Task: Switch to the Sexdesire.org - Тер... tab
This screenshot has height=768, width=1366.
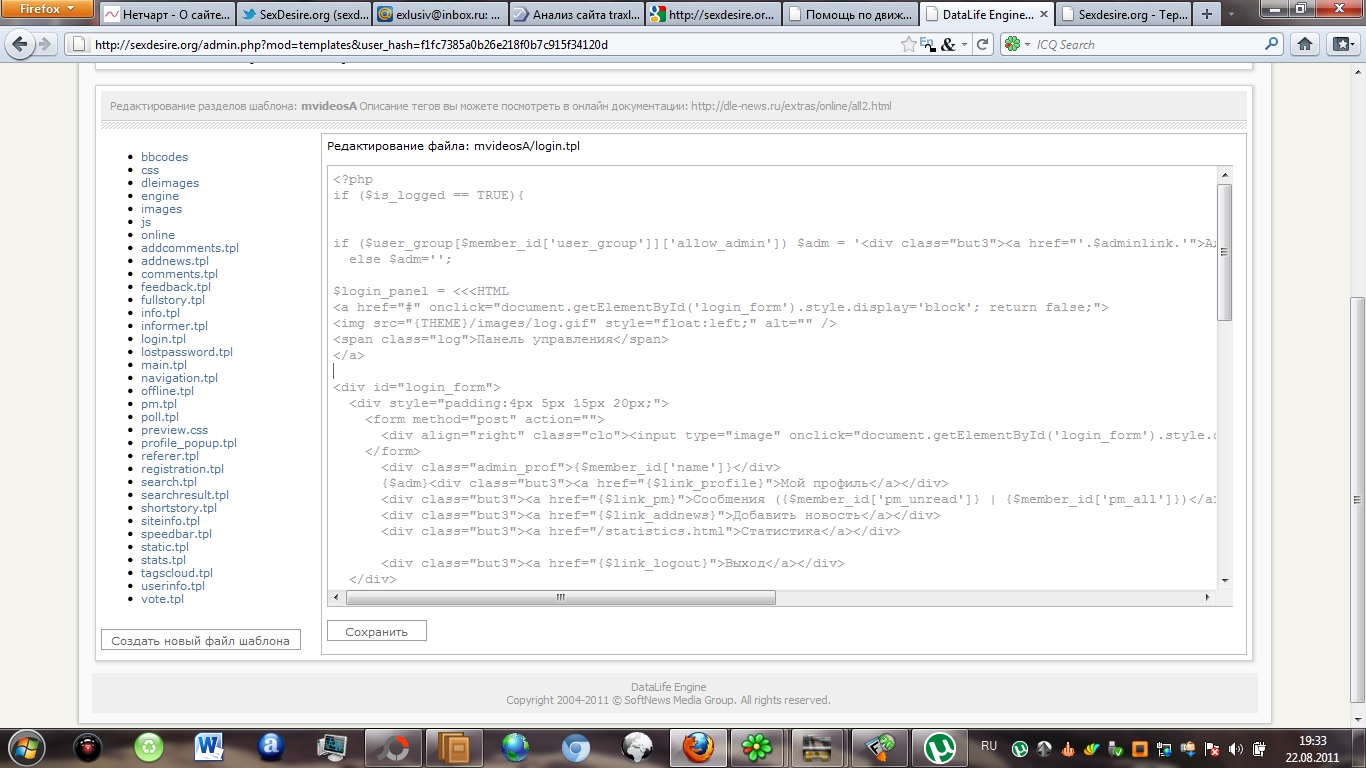Action: (x=1121, y=15)
